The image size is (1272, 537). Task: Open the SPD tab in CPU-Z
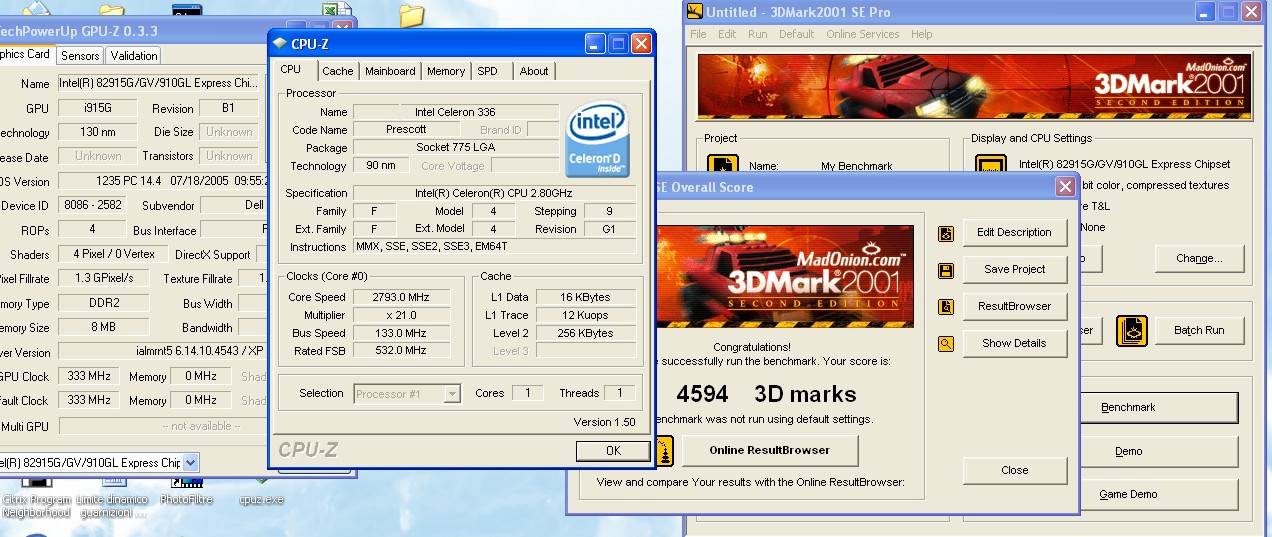(x=487, y=71)
